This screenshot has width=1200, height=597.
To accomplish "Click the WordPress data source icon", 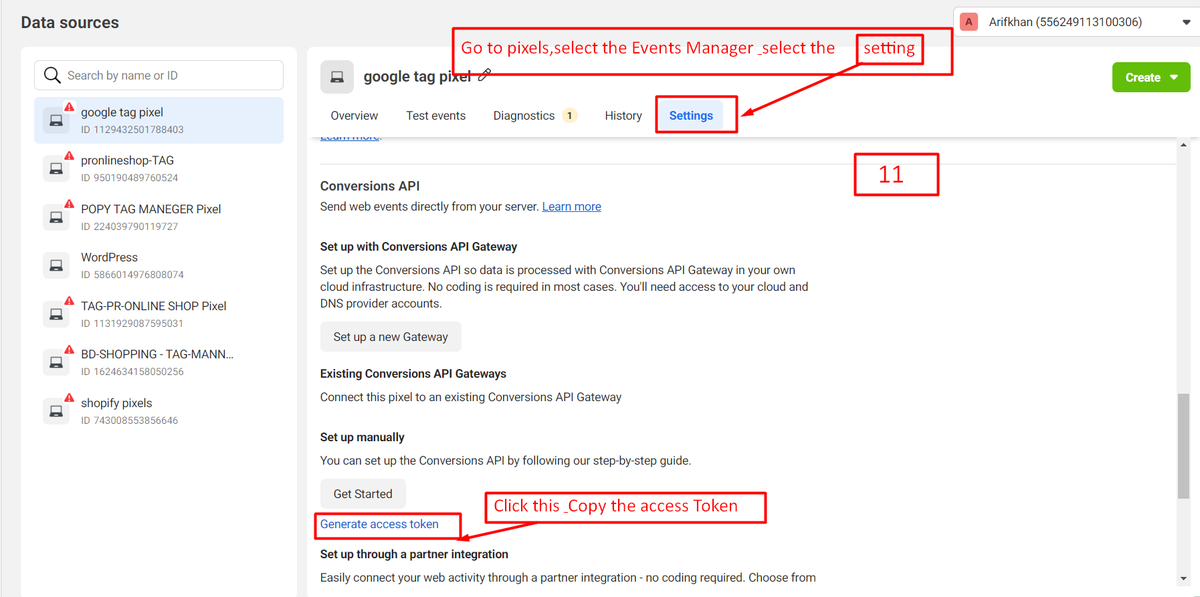I will click(57, 266).
